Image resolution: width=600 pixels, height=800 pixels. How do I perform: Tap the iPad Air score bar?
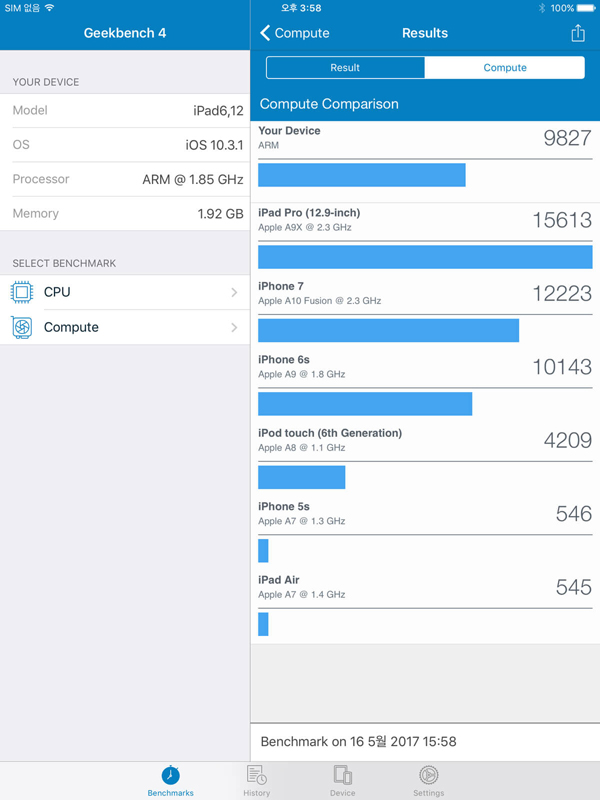point(263,624)
